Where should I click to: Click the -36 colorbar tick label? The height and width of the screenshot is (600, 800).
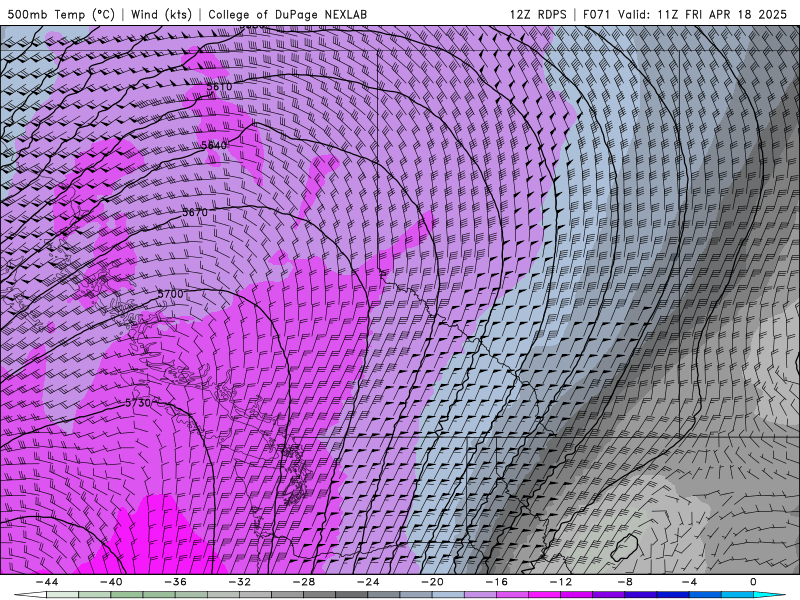(176, 582)
